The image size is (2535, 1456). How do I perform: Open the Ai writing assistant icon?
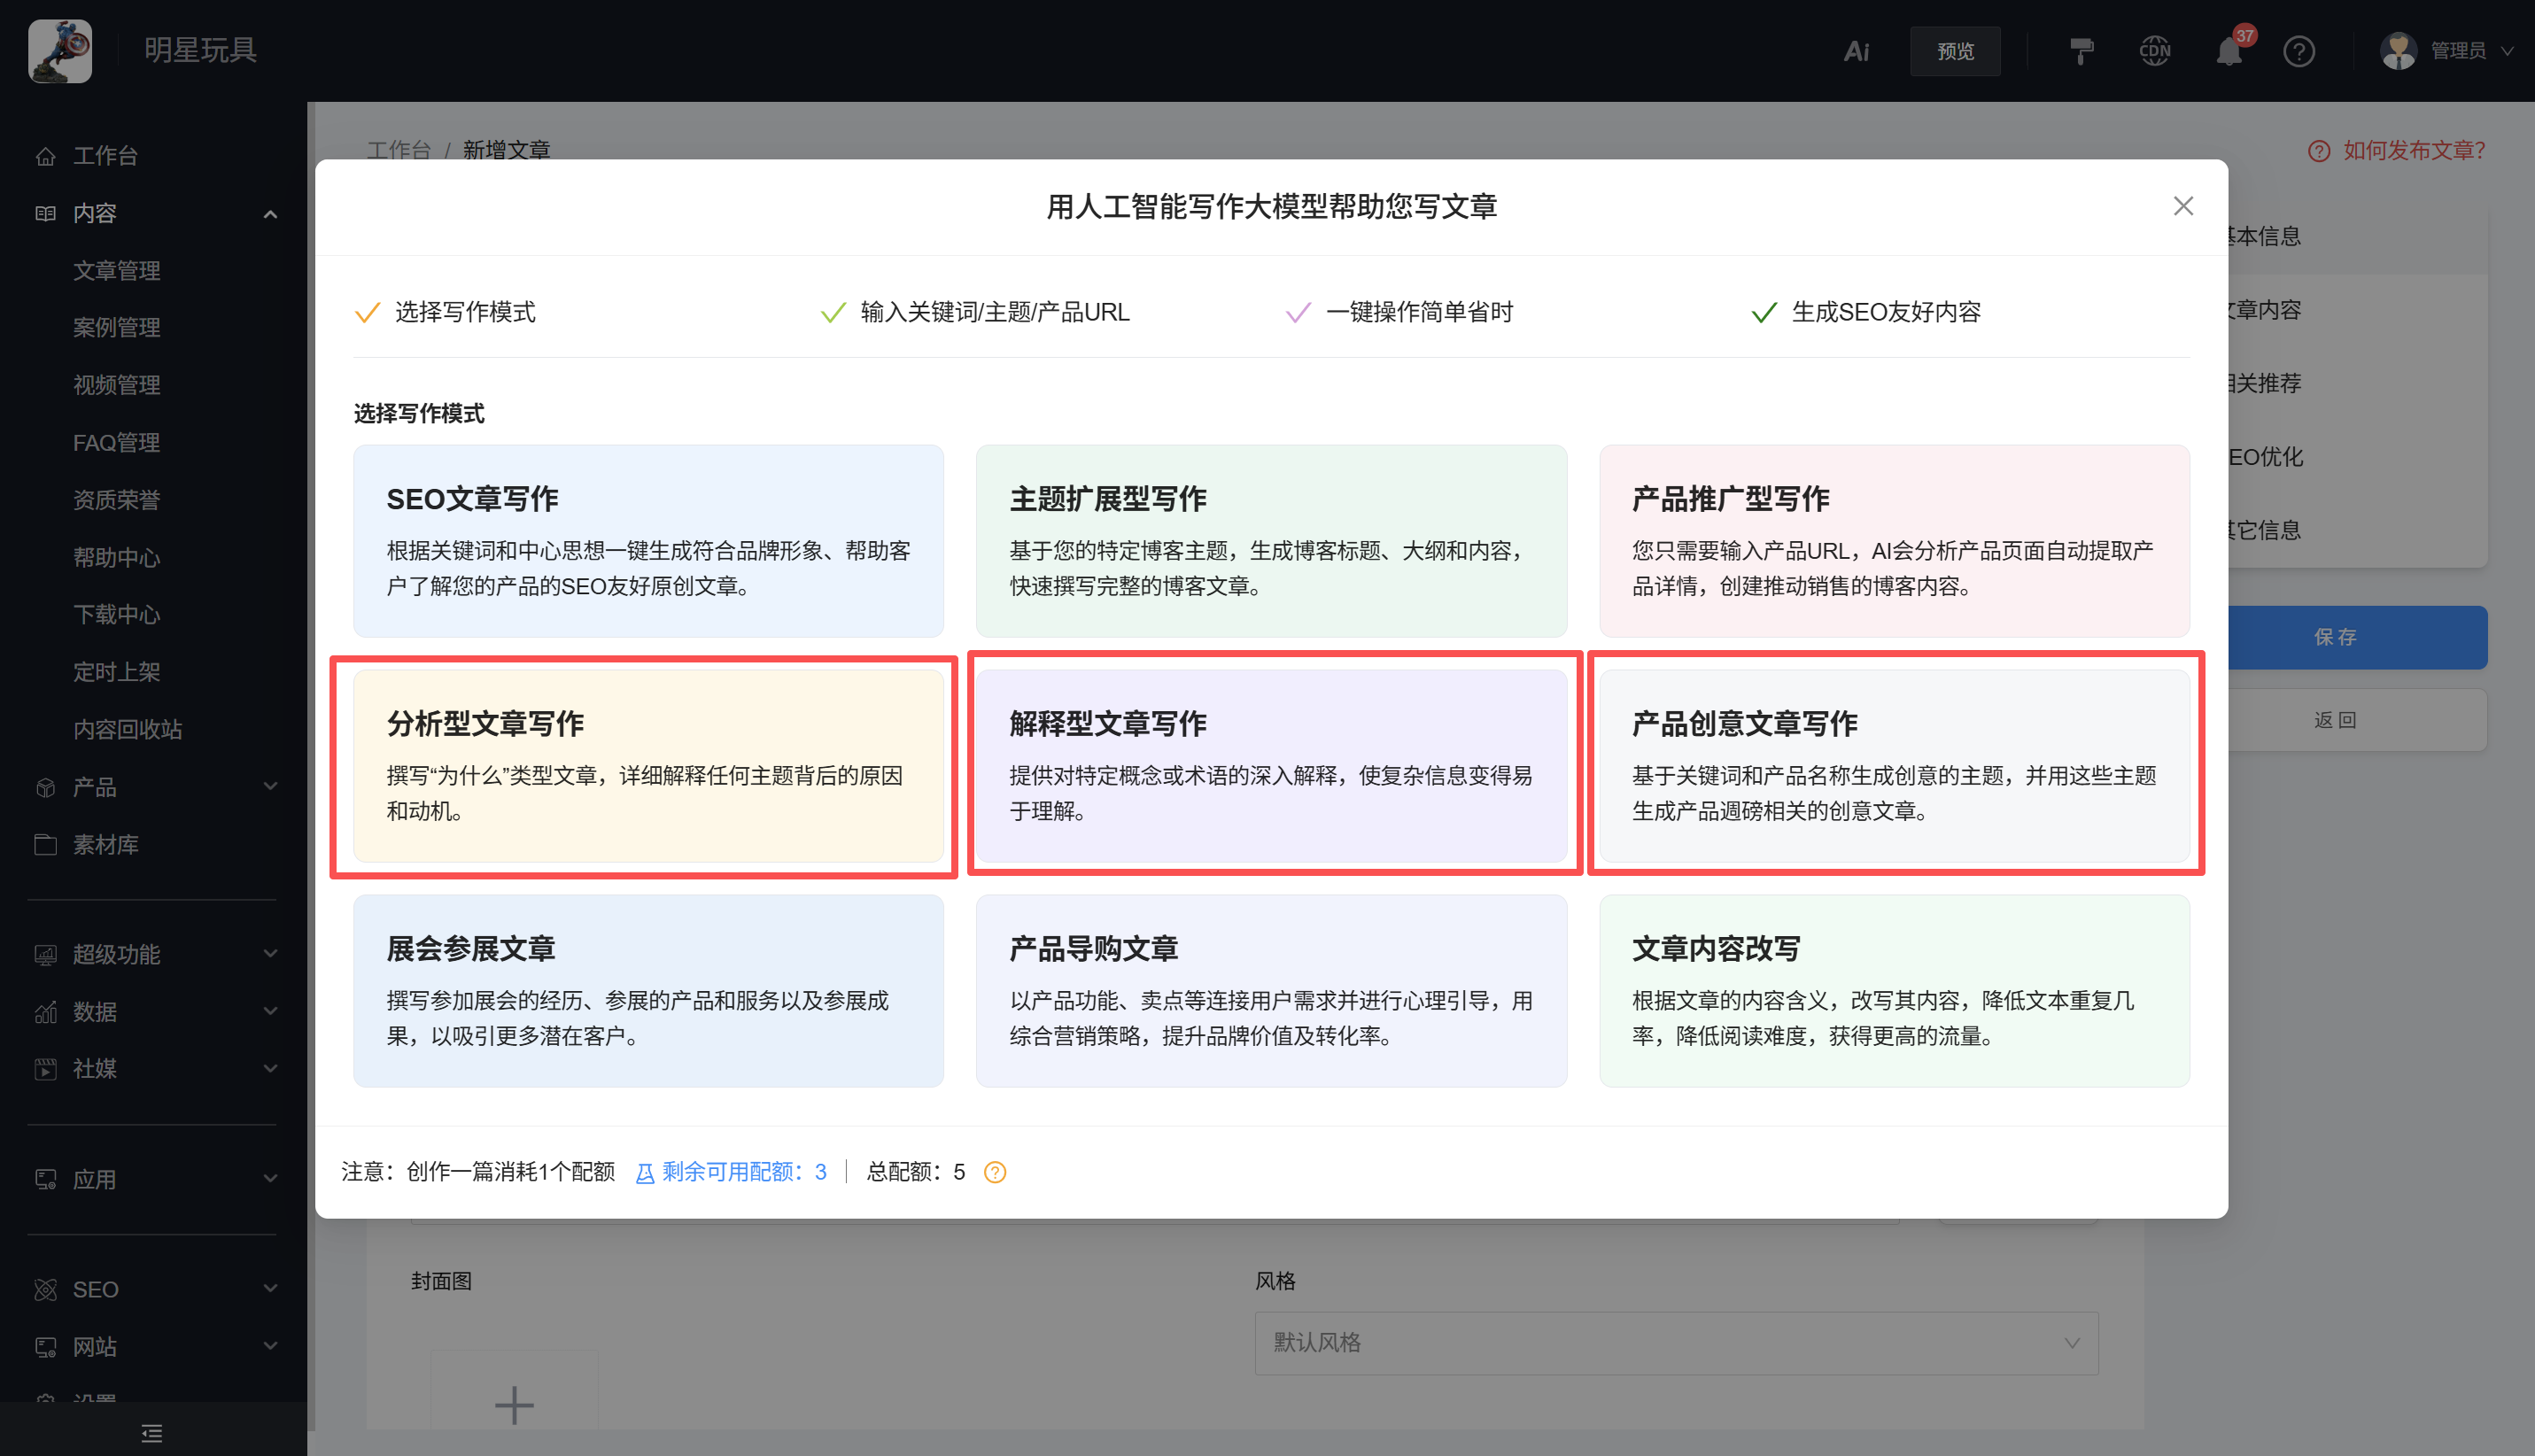coord(1856,51)
